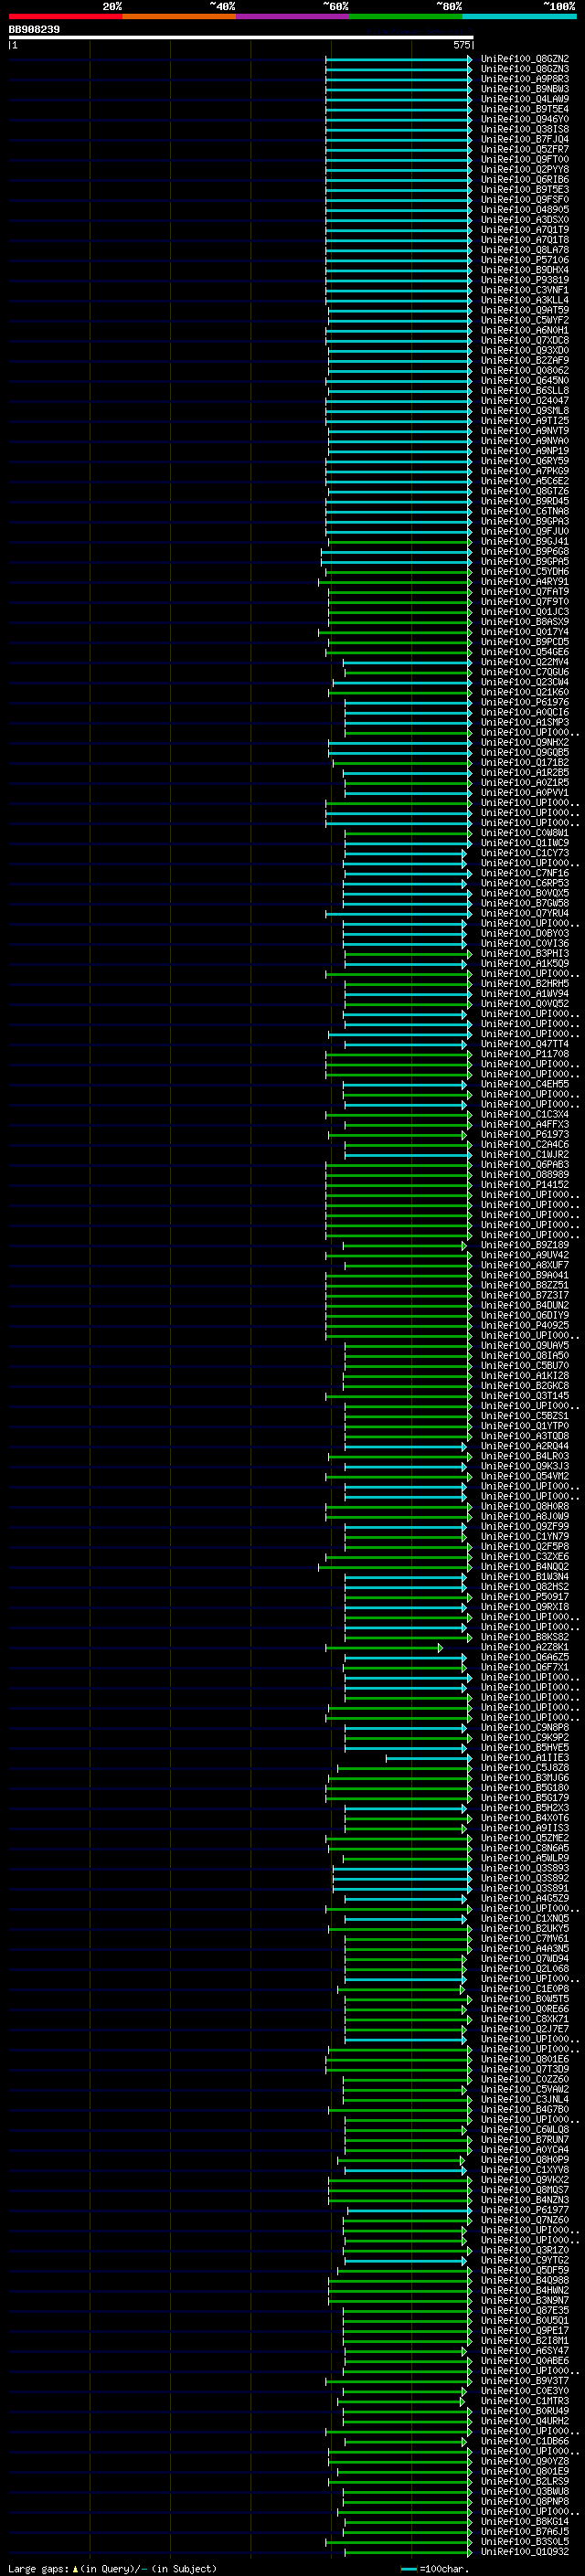
Task: Select hit label UniRef100_A4RY91
Action: 525,581
